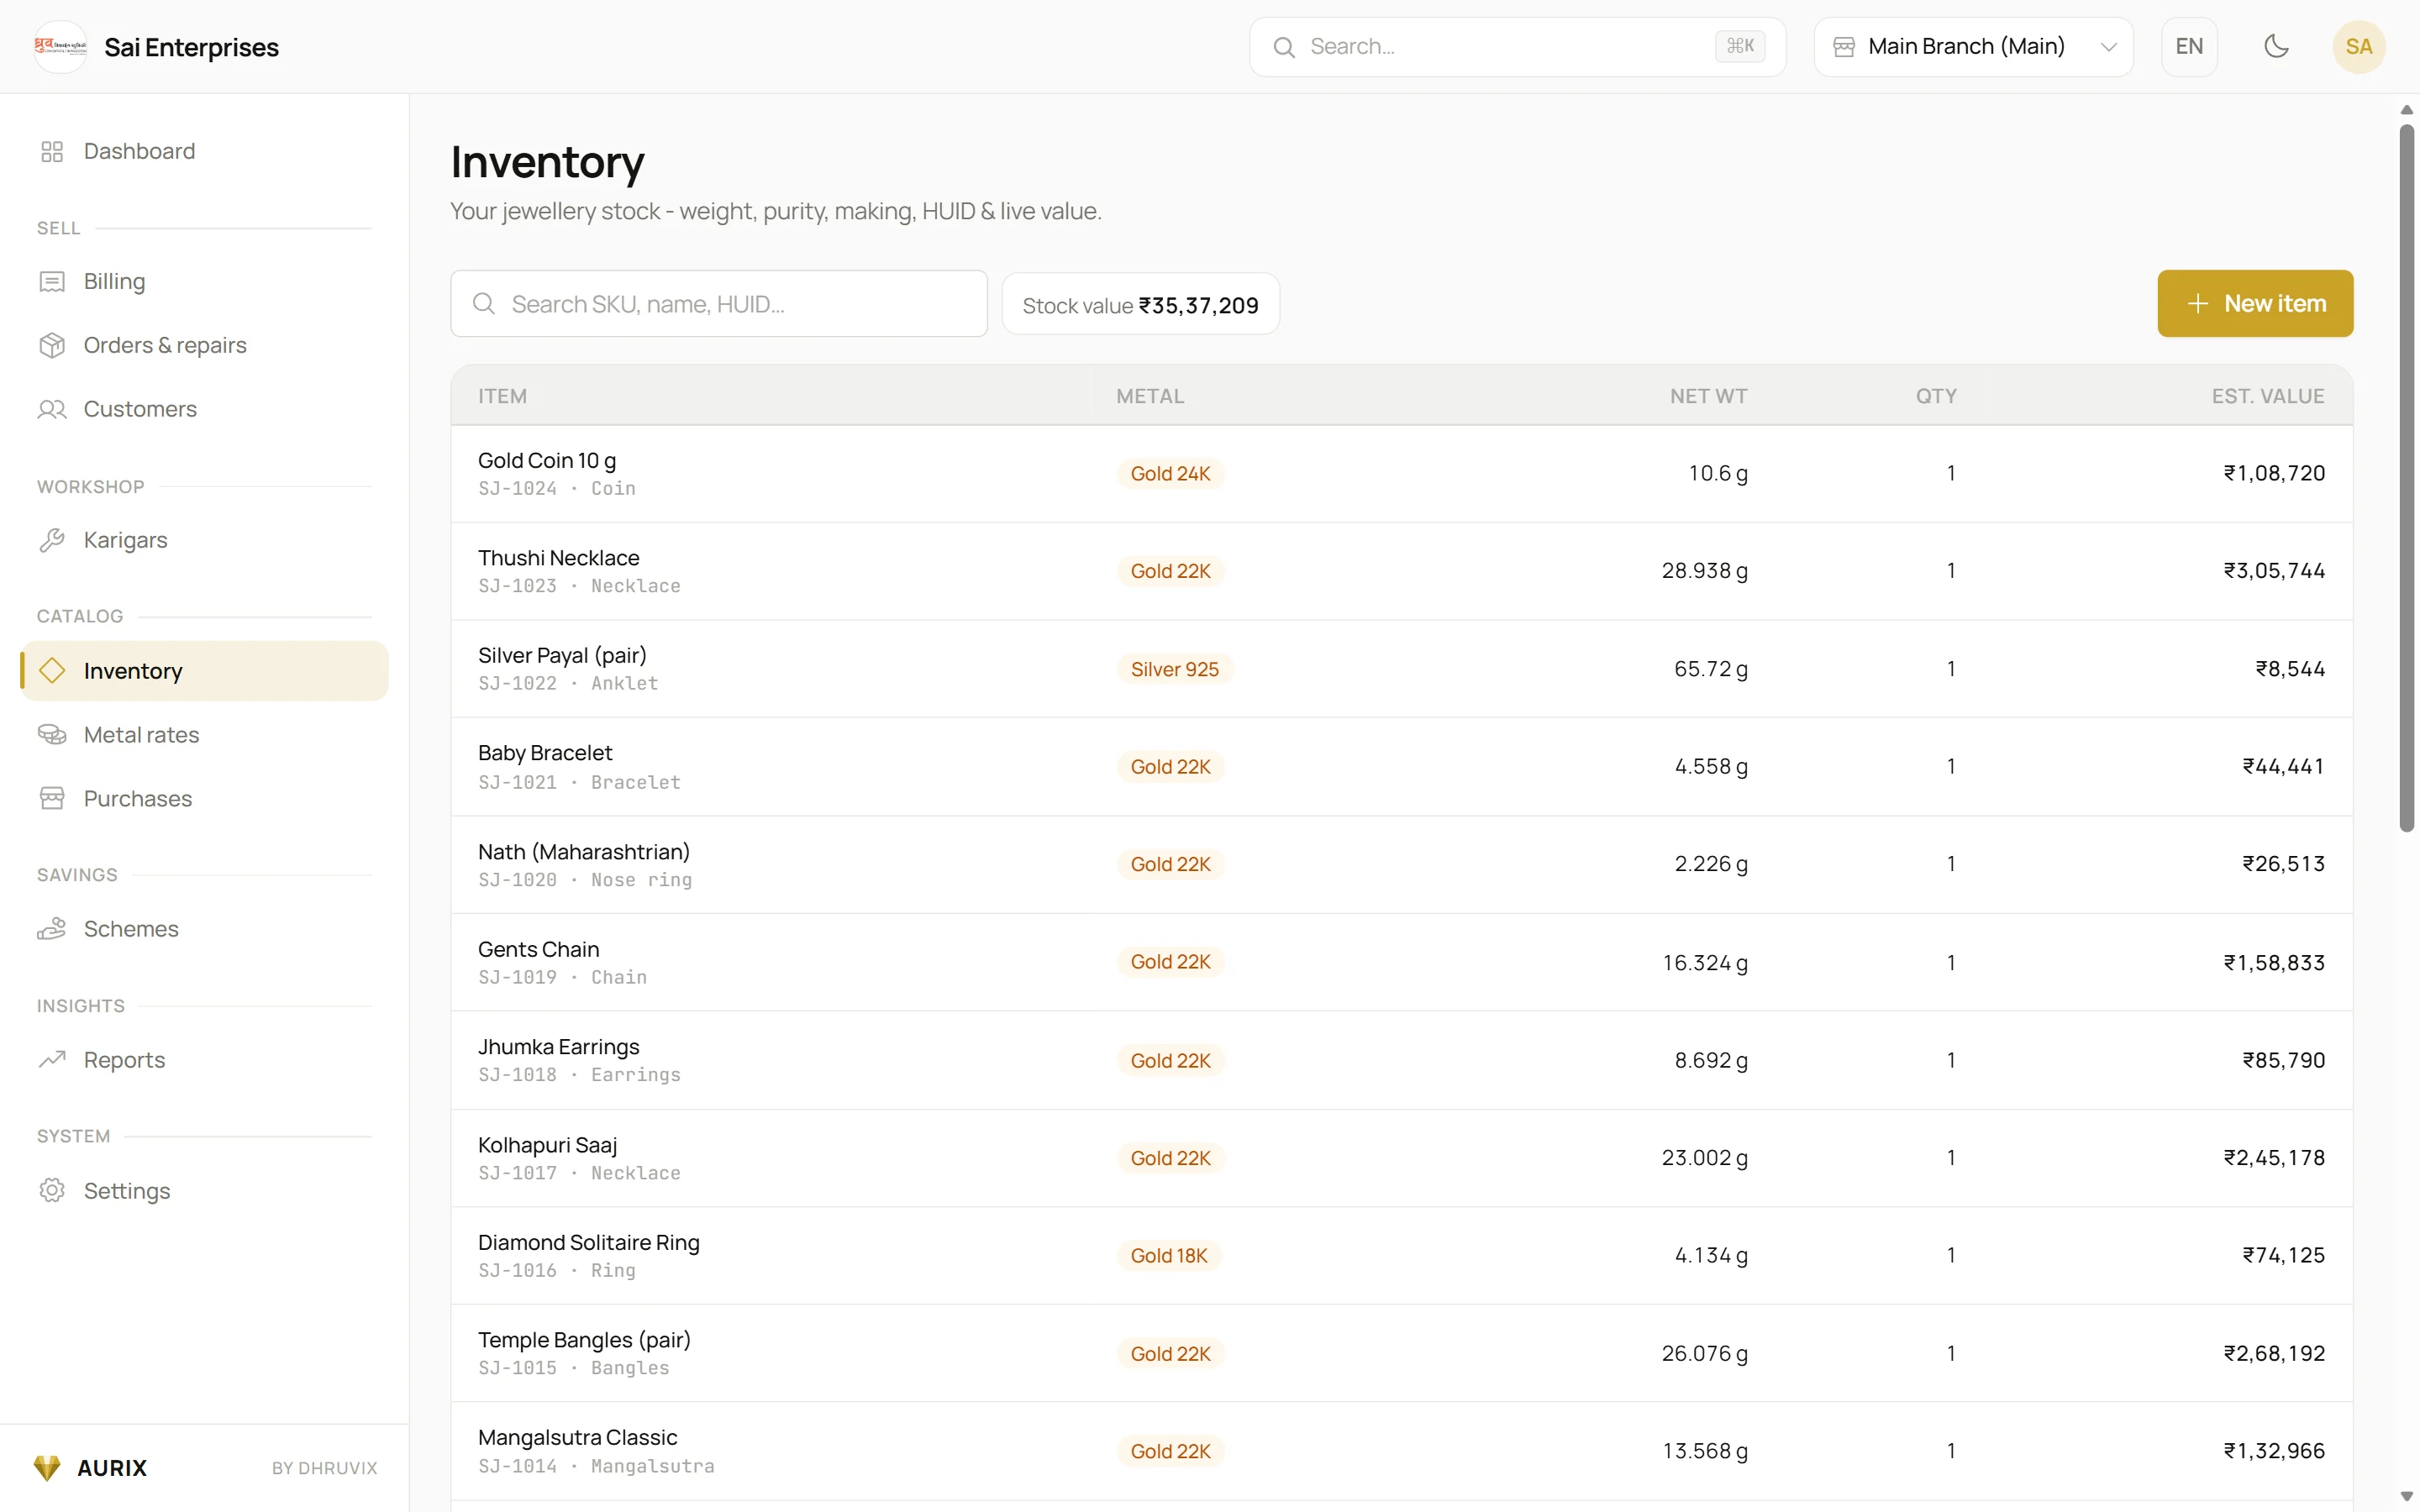Click the Metal rates coins icon

(x=52, y=735)
